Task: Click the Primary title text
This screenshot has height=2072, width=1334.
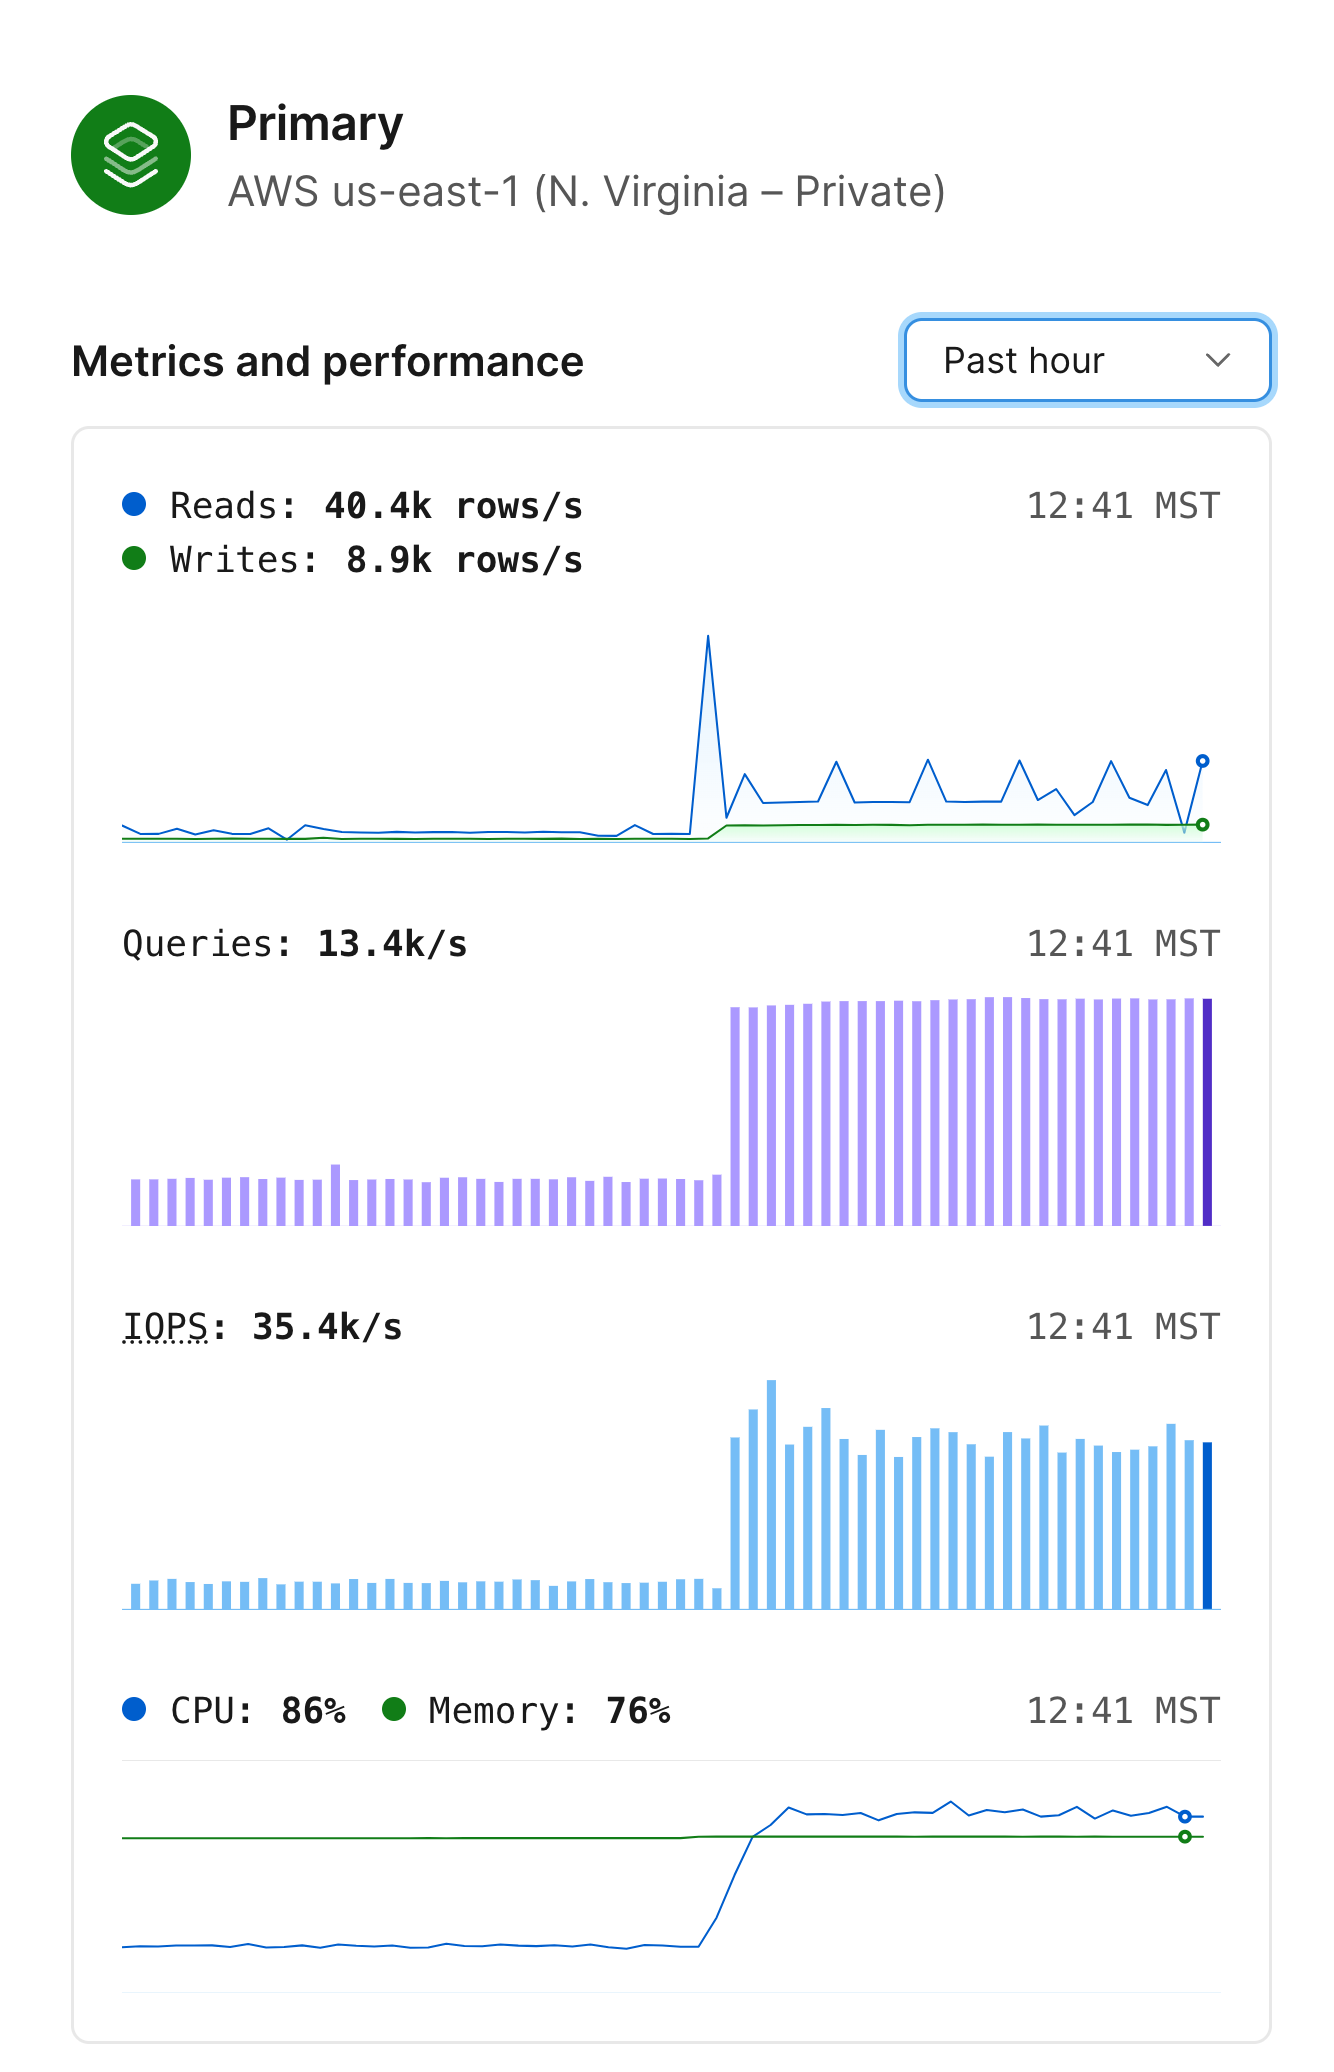Action: coord(315,122)
